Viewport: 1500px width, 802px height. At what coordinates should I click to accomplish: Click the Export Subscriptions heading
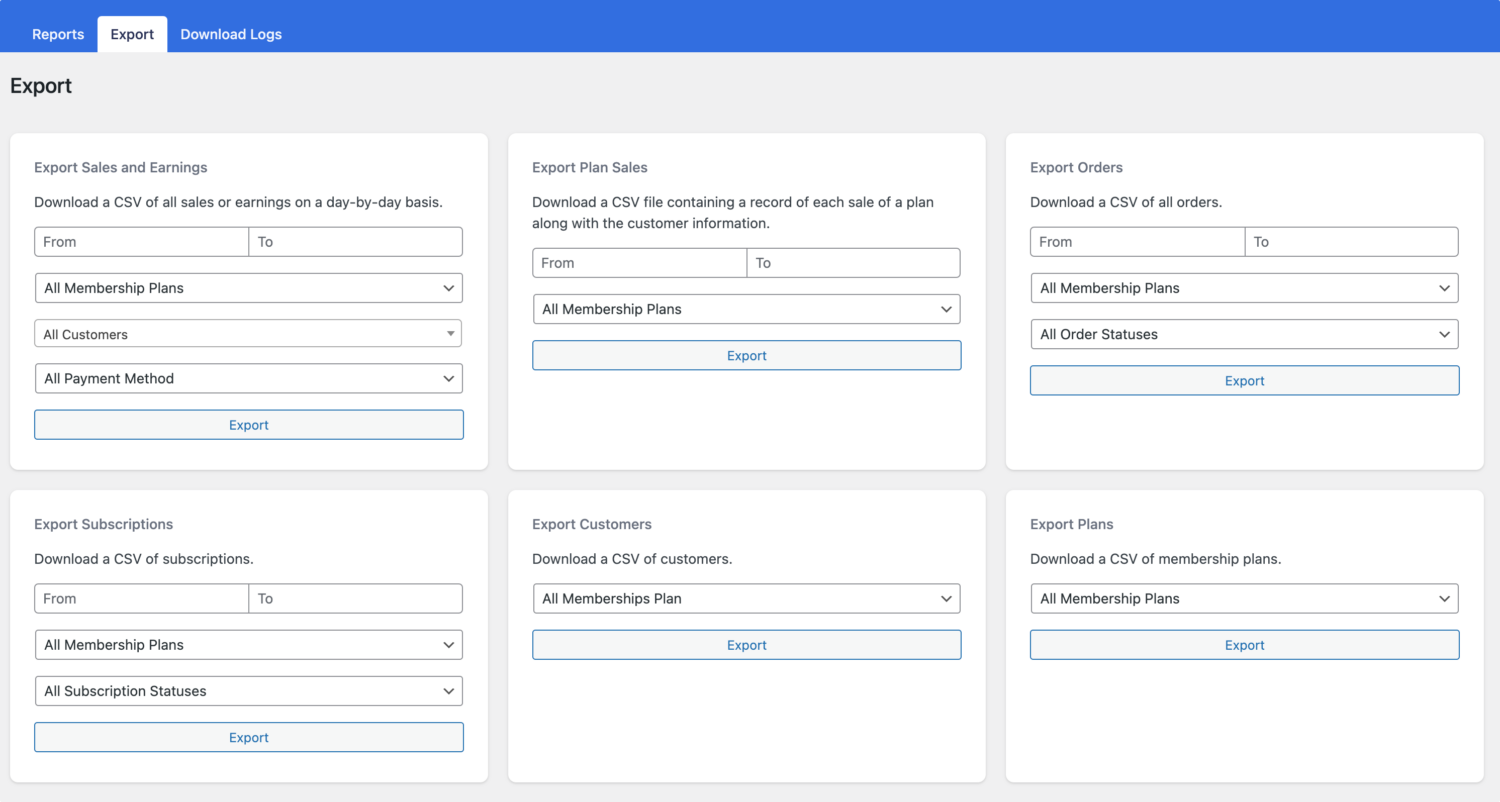(104, 525)
